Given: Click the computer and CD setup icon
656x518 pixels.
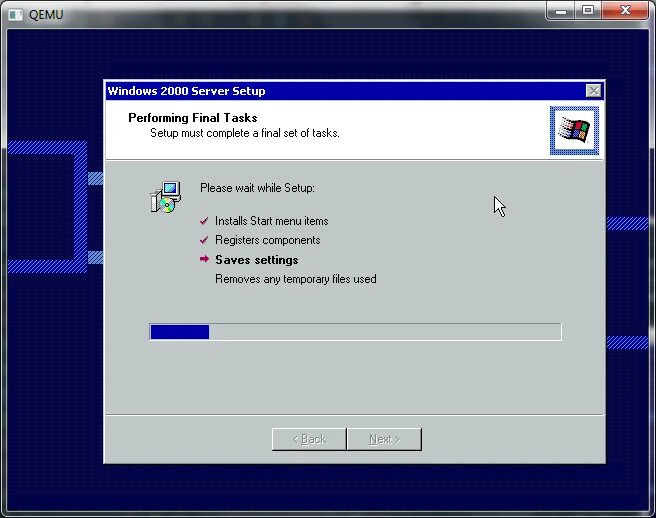Looking at the screenshot, I should pos(165,197).
